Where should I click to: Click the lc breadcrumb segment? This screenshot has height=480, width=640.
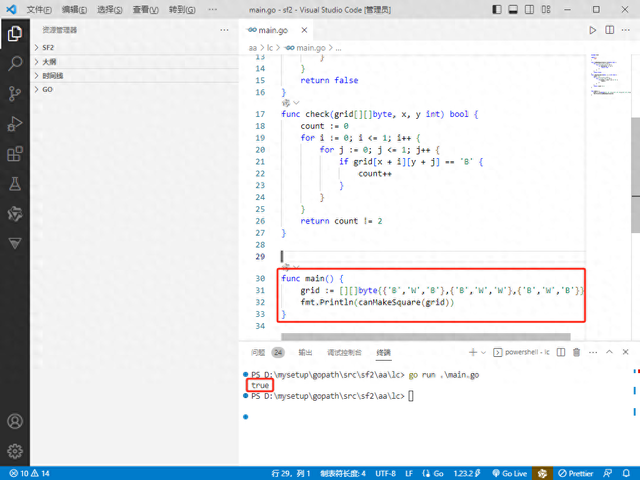coord(270,48)
